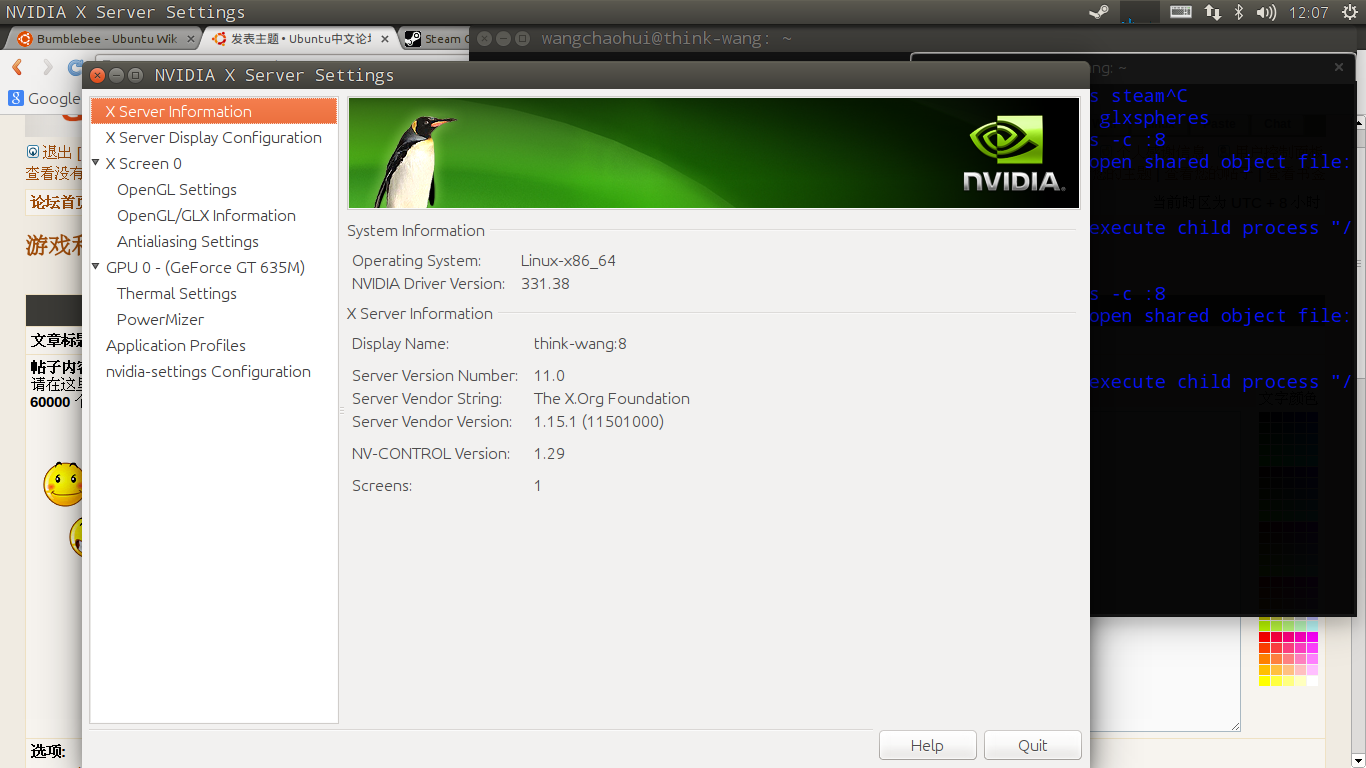The image size is (1366, 768).
Task: Switch to the 发表主题 Ubuntu中文论坛 tab
Action: click(x=300, y=39)
